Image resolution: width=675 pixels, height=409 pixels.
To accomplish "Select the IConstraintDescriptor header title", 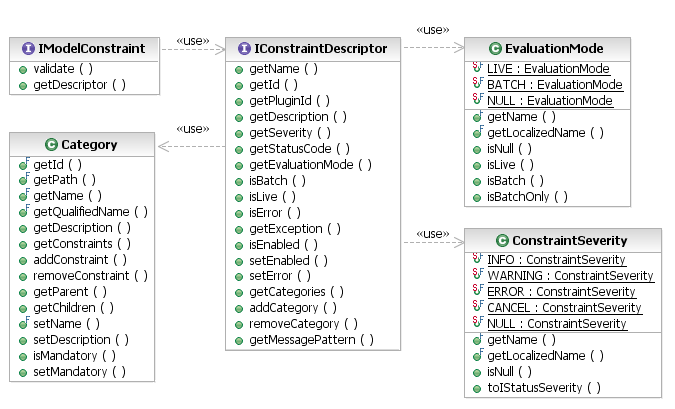I will click(x=321, y=48).
